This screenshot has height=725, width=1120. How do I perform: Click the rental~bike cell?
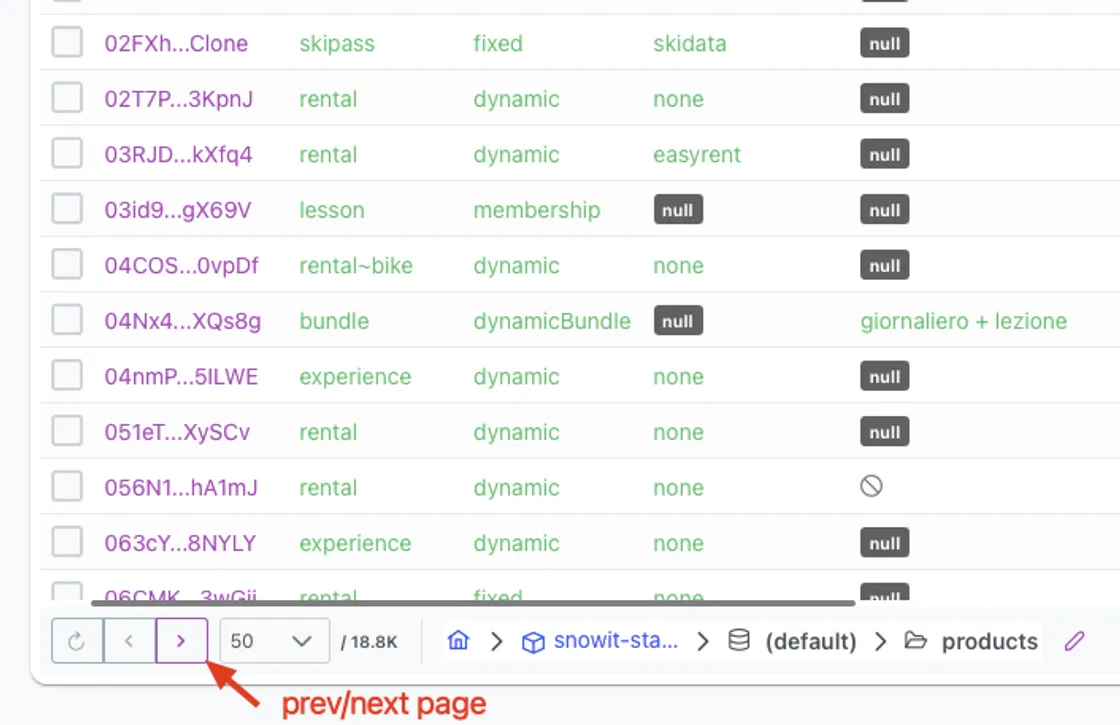point(356,266)
